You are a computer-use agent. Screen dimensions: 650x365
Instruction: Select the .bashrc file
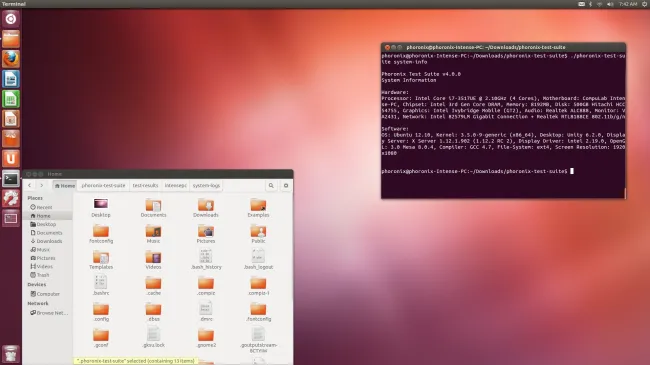point(101,285)
